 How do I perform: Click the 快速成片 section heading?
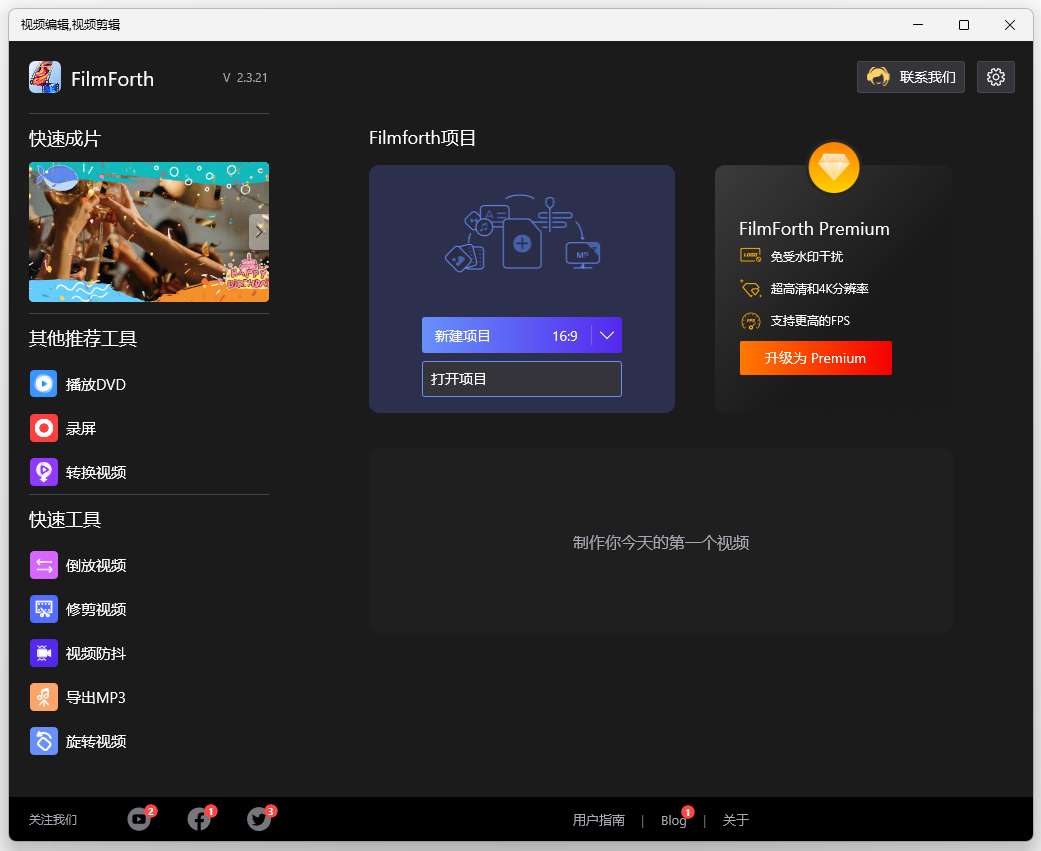tap(65, 138)
